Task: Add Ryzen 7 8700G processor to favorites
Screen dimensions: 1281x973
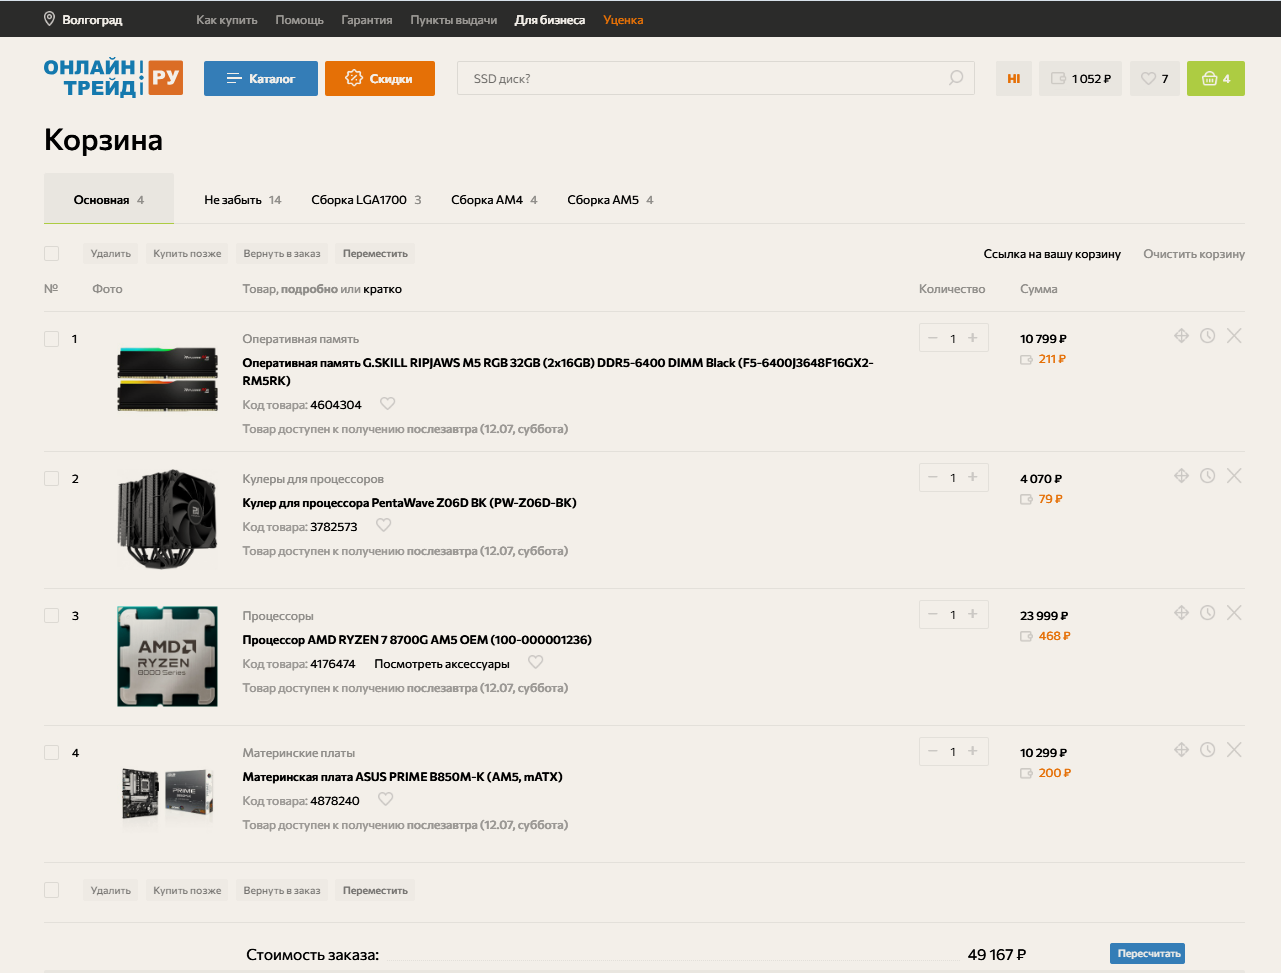Action: click(536, 663)
